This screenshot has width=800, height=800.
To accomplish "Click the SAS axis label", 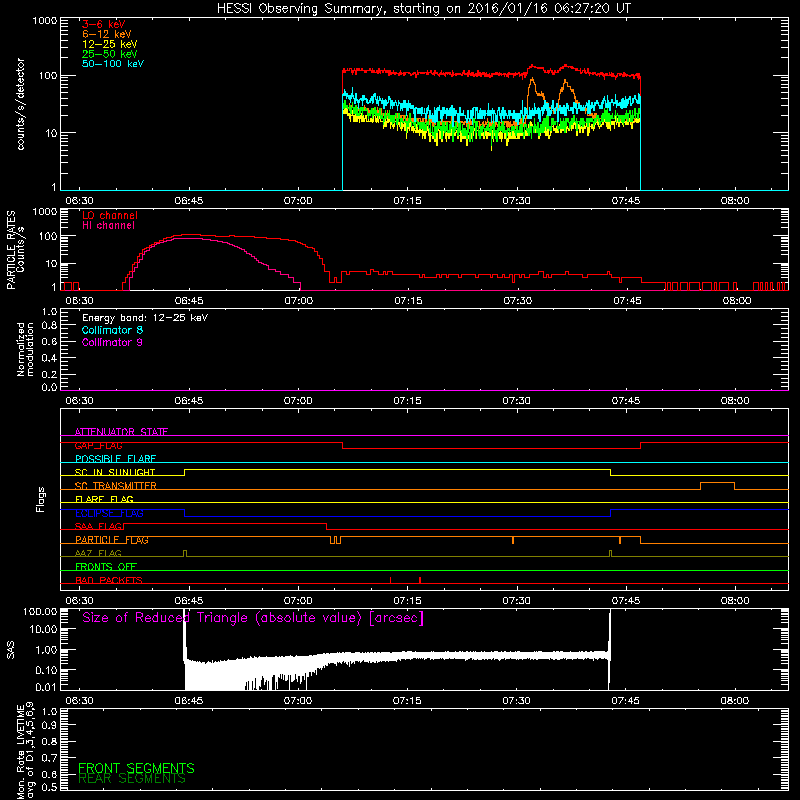I will [x=10, y=649].
